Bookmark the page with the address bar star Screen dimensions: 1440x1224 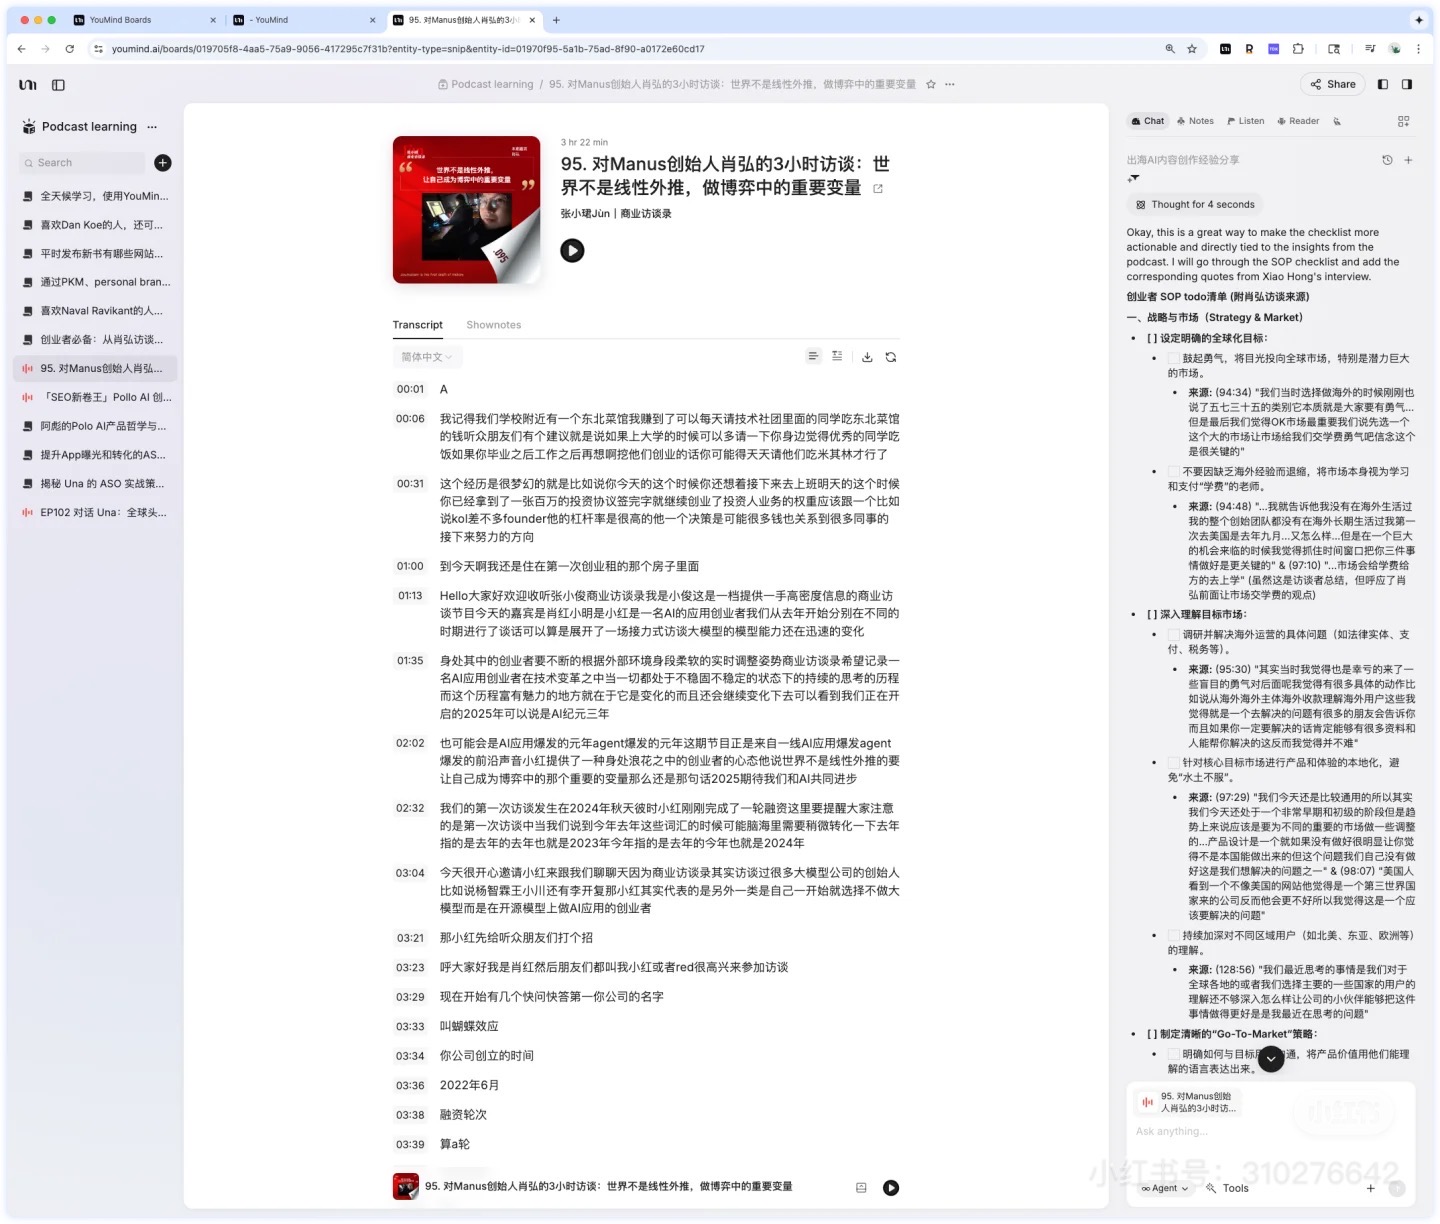pos(1192,48)
